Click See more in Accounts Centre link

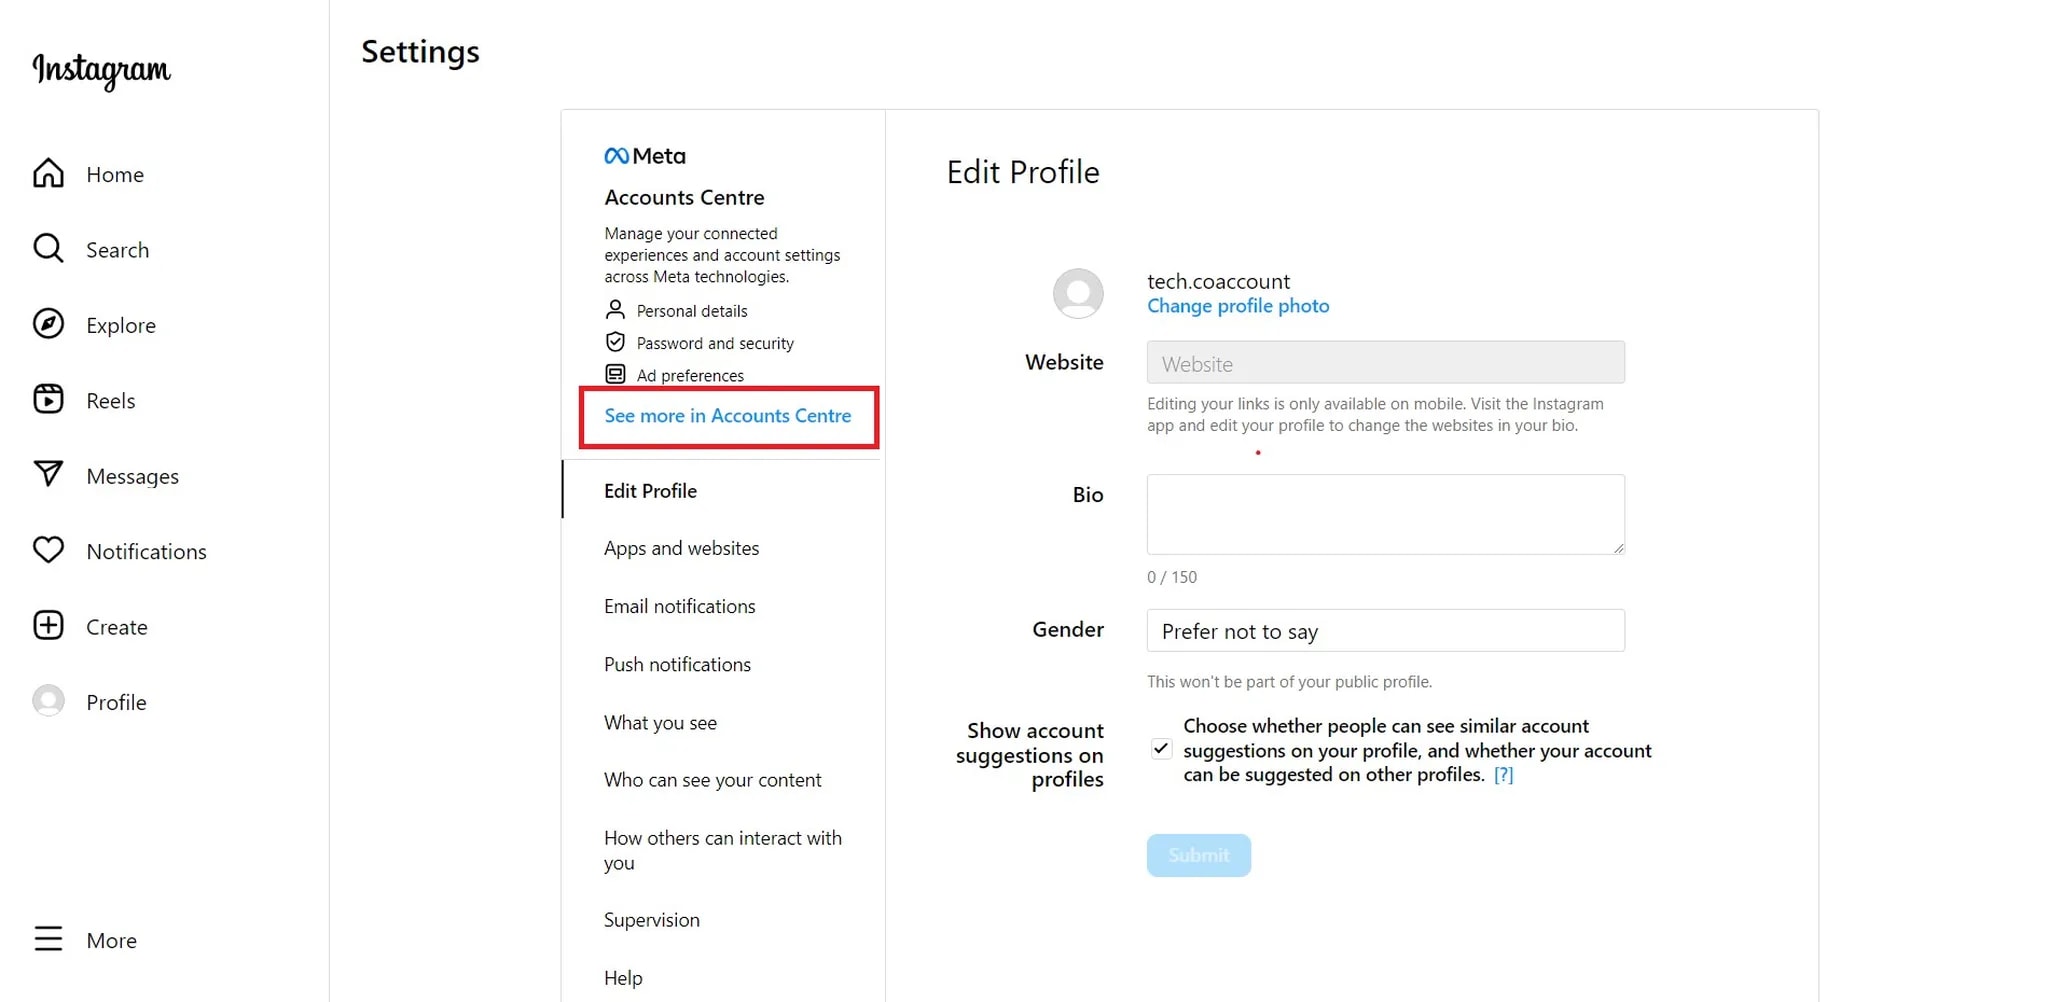pos(727,416)
